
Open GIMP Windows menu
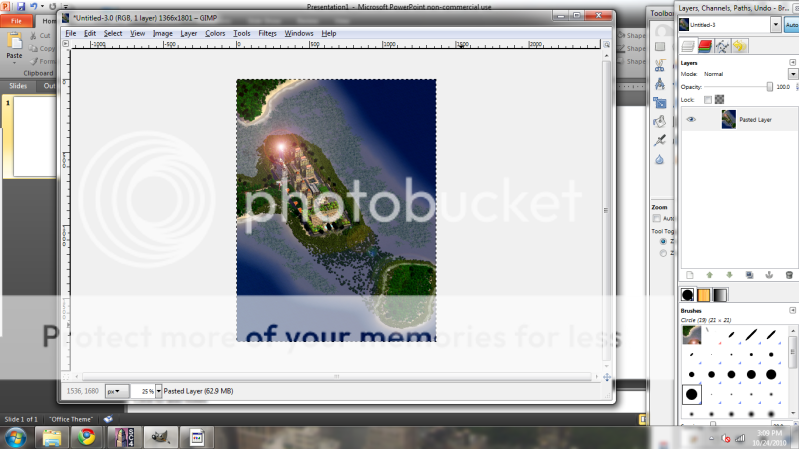click(x=299, y=33)
